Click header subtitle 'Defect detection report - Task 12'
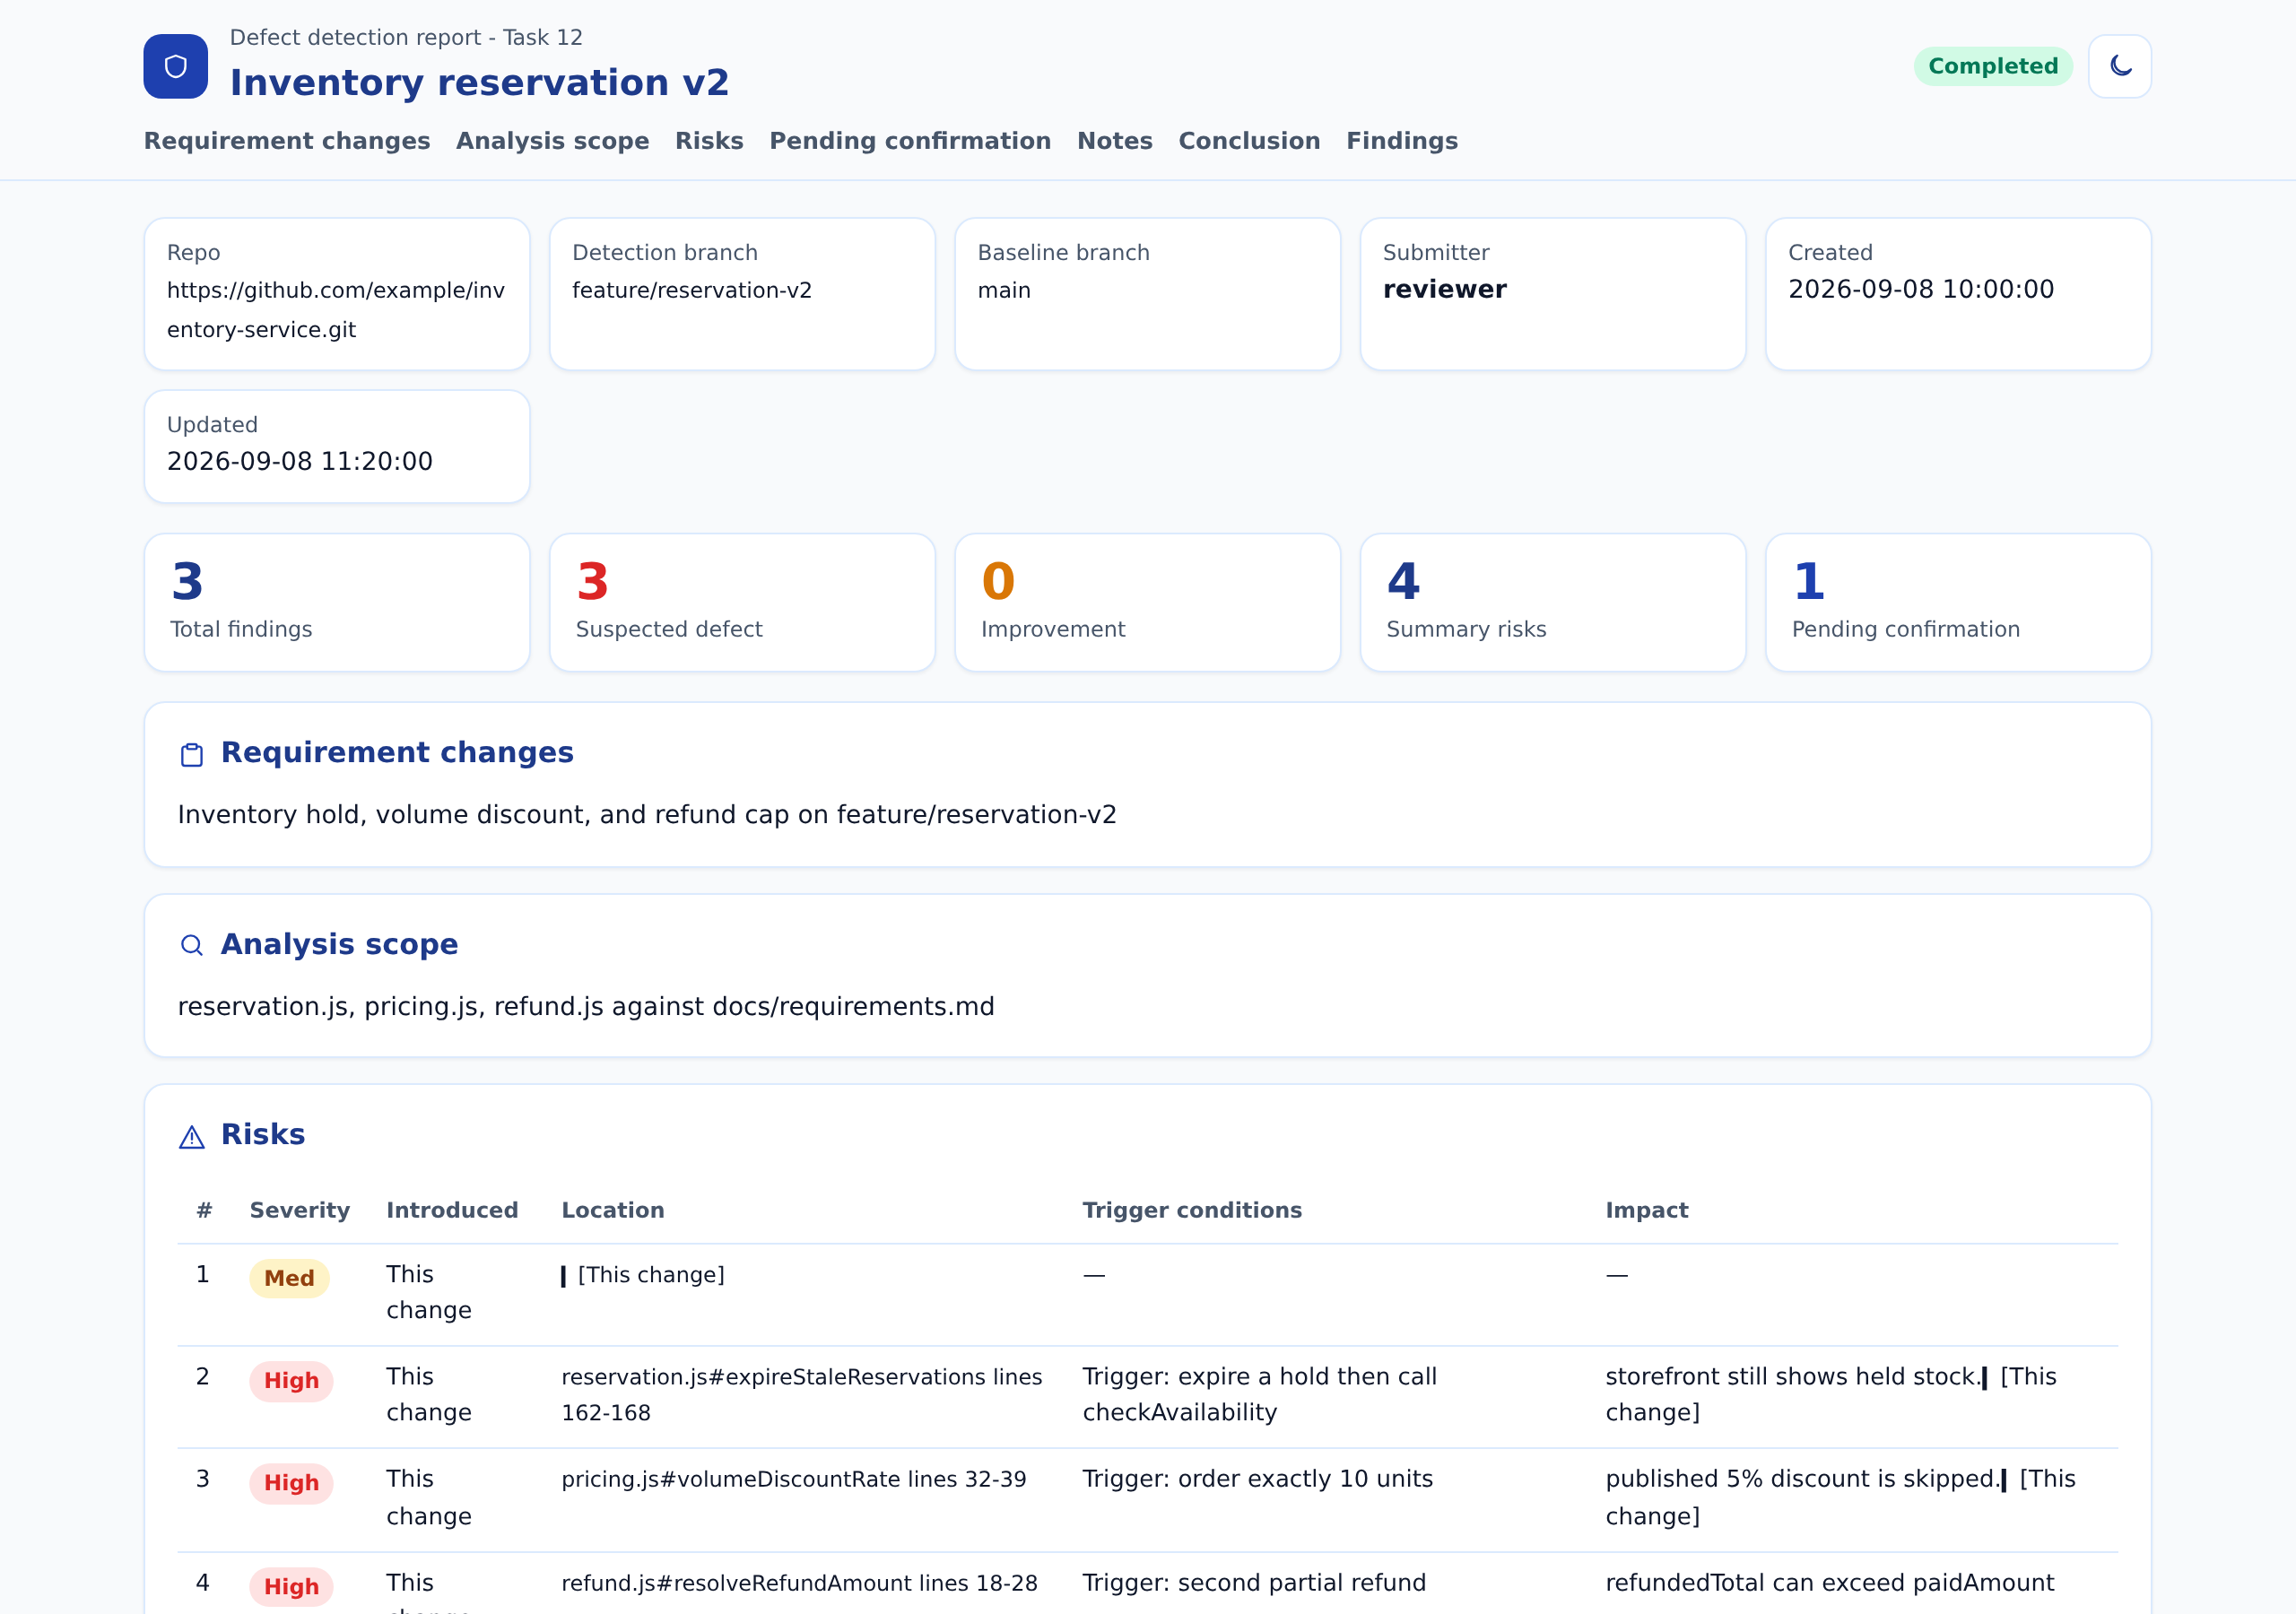This screenshot has width=2296, height=1614. (406, 38)
